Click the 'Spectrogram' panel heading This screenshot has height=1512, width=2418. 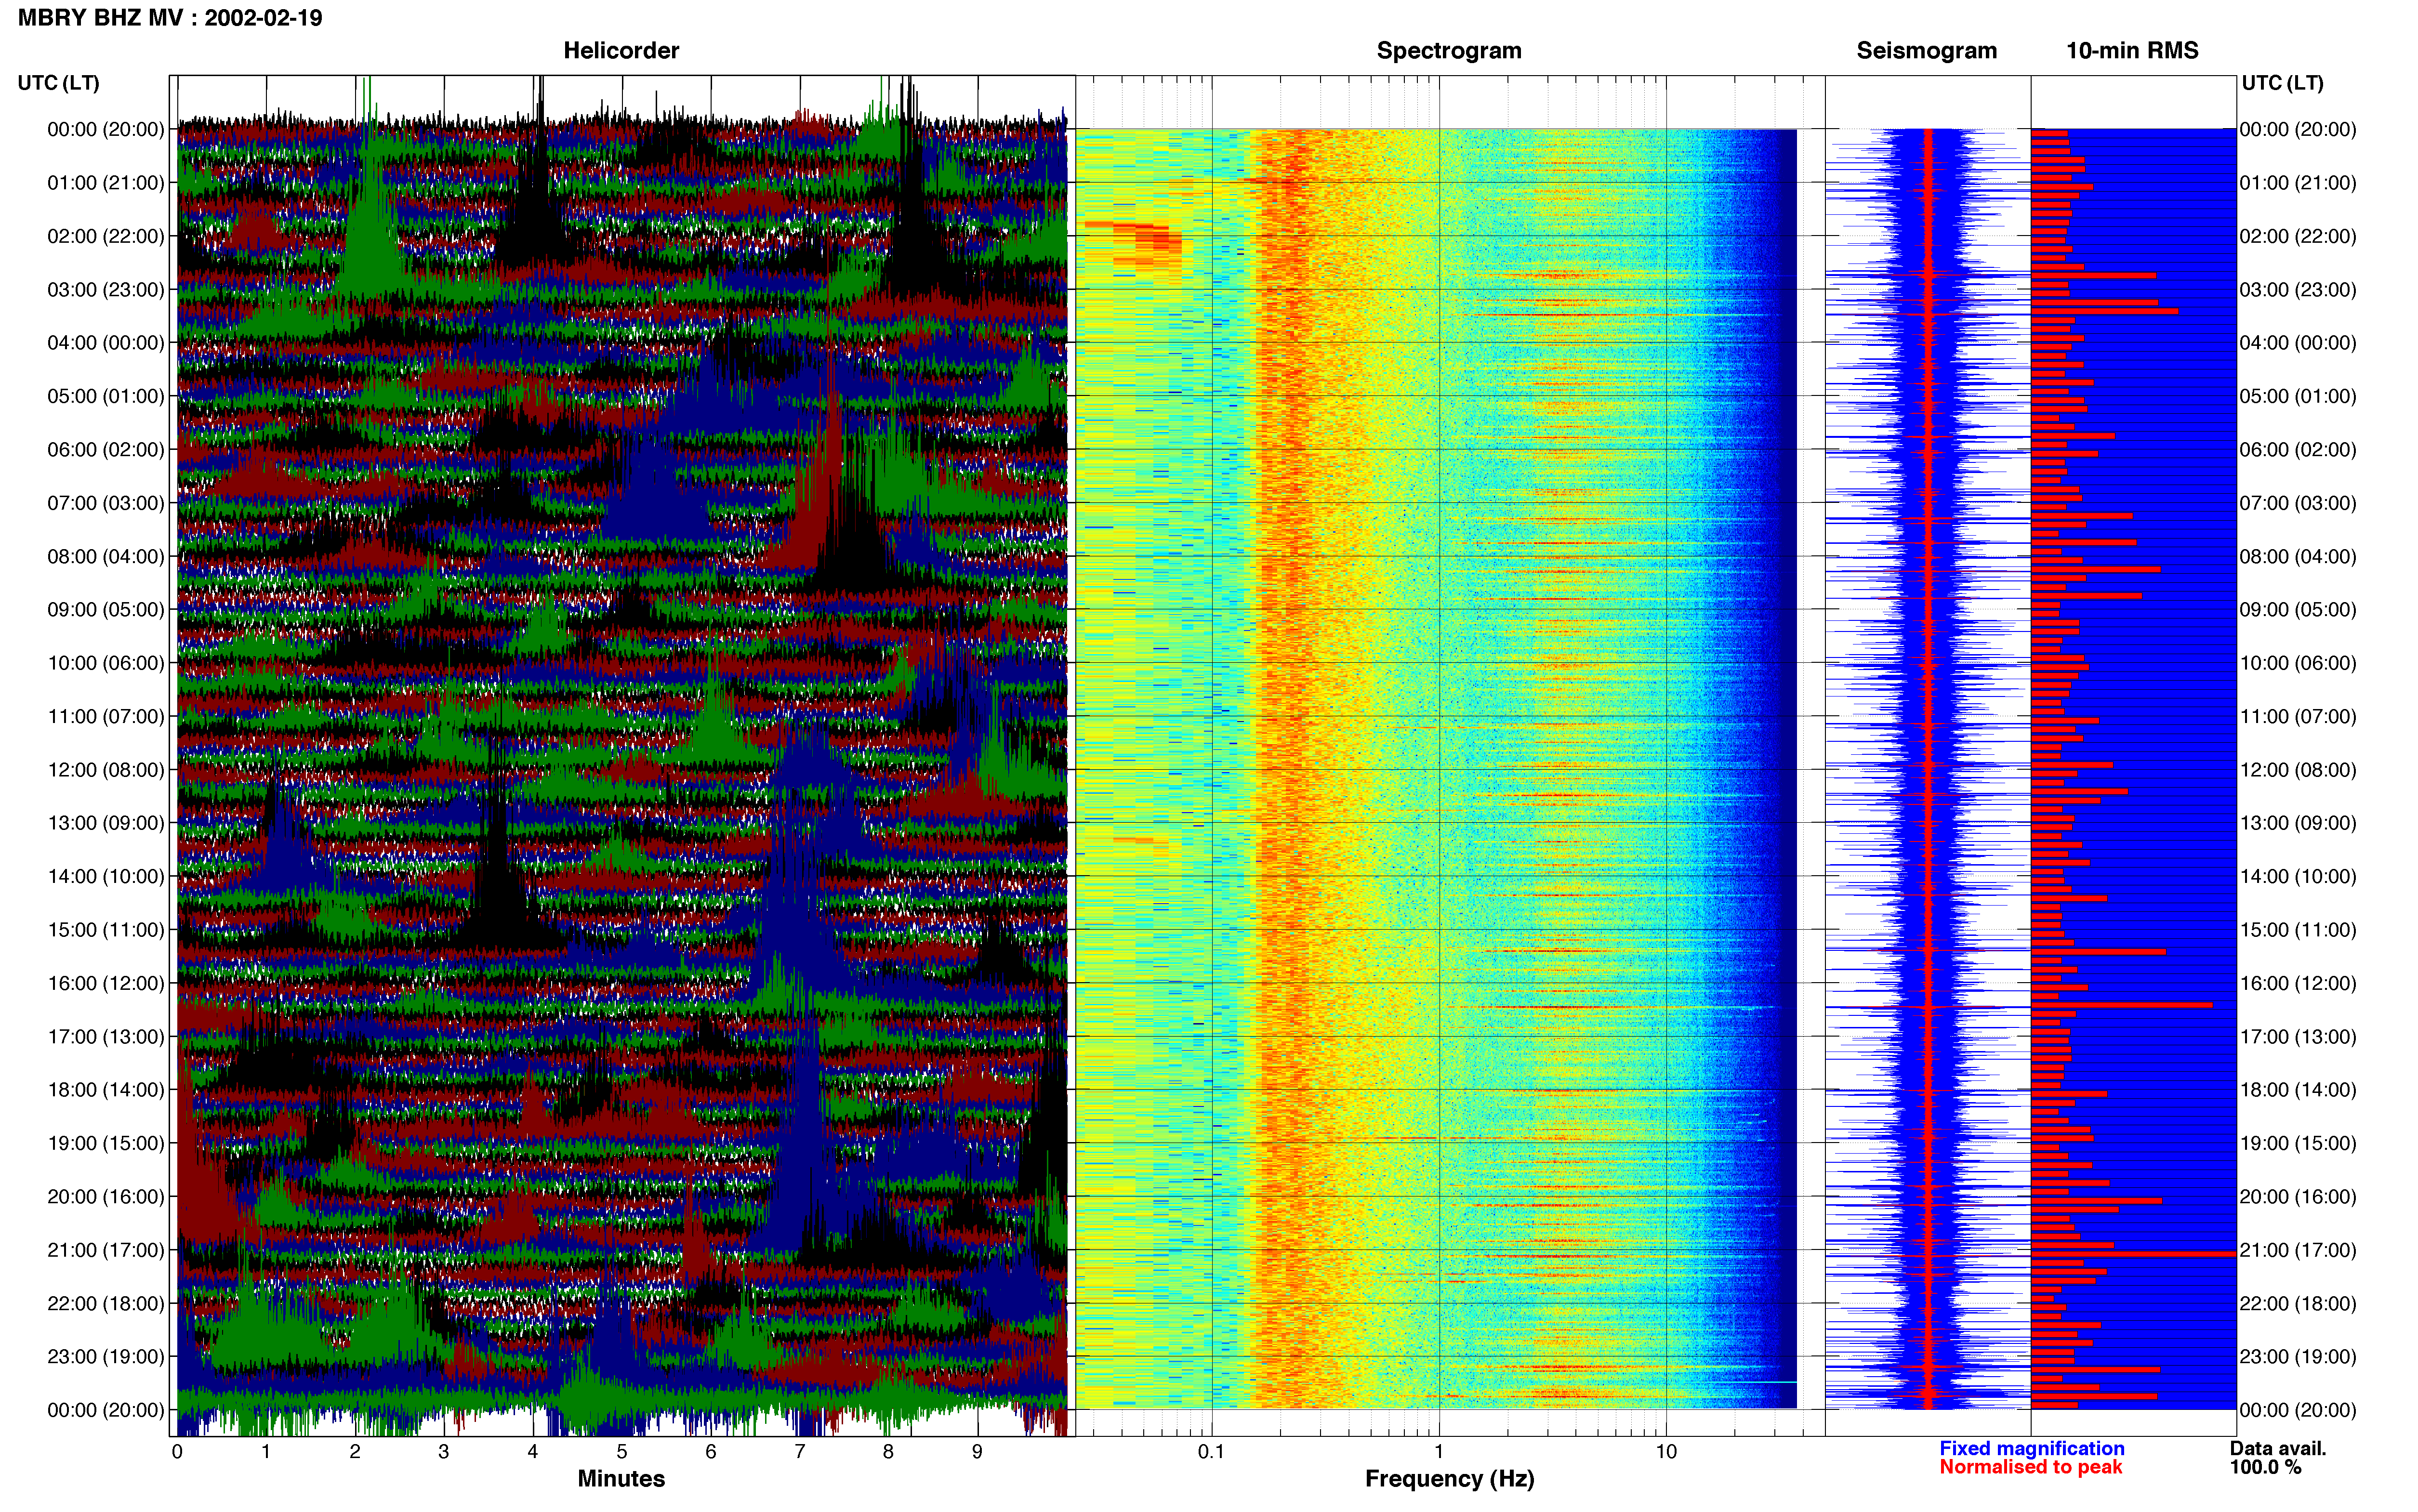pos(1449,51)
